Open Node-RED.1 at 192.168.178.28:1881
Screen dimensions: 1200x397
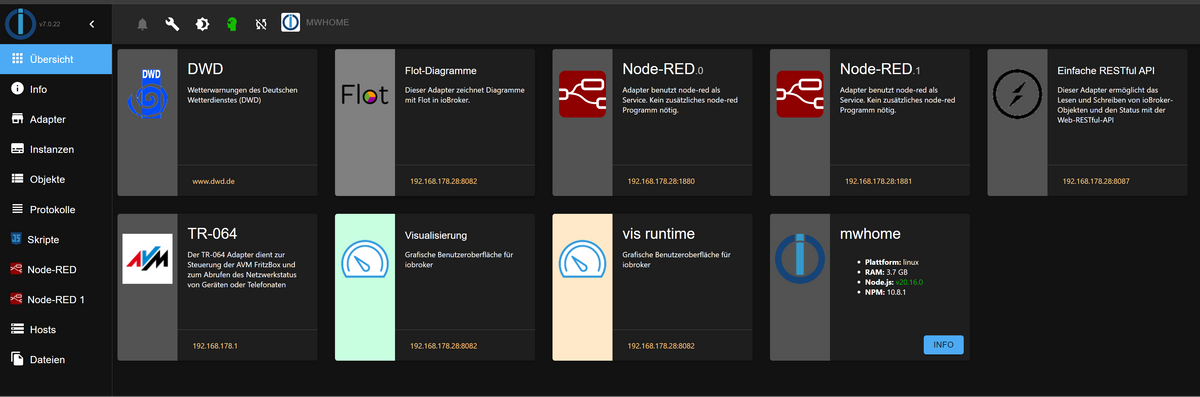pos(878,182)
